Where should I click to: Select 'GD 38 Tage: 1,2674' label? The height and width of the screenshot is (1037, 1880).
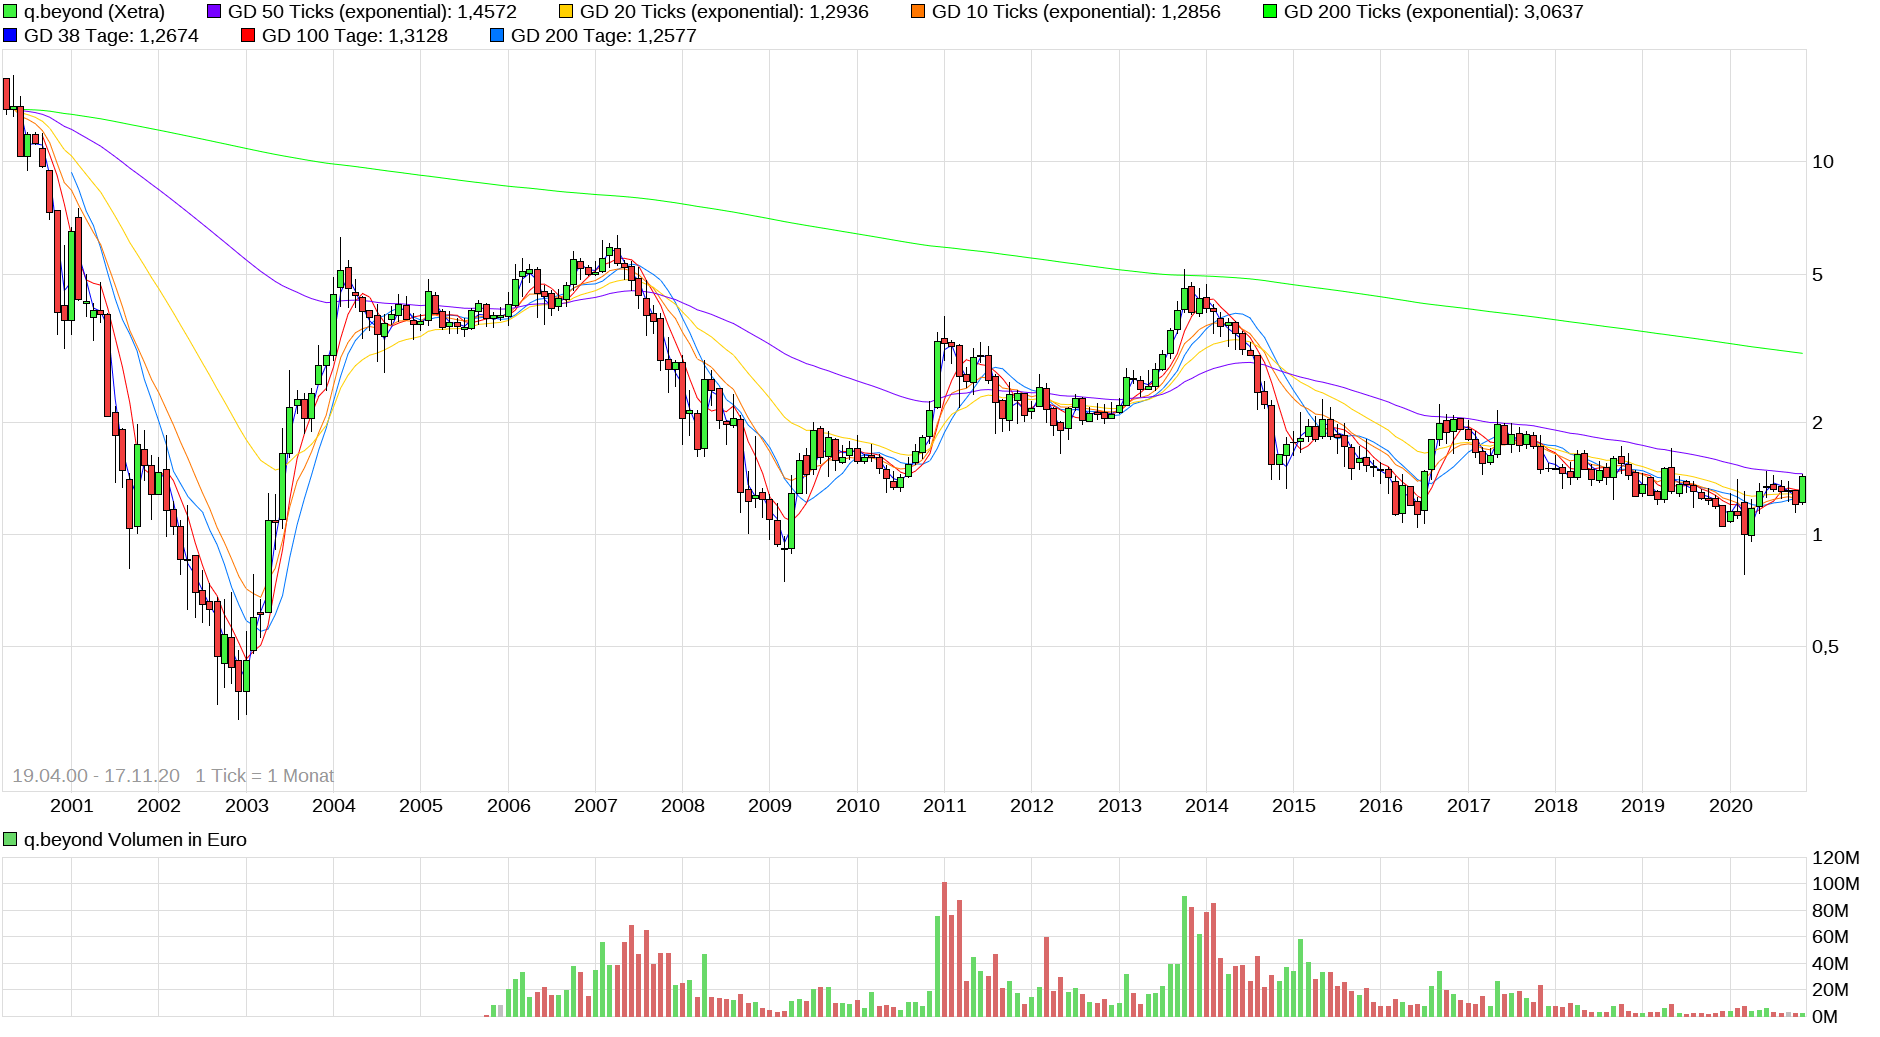coord(111,36)
